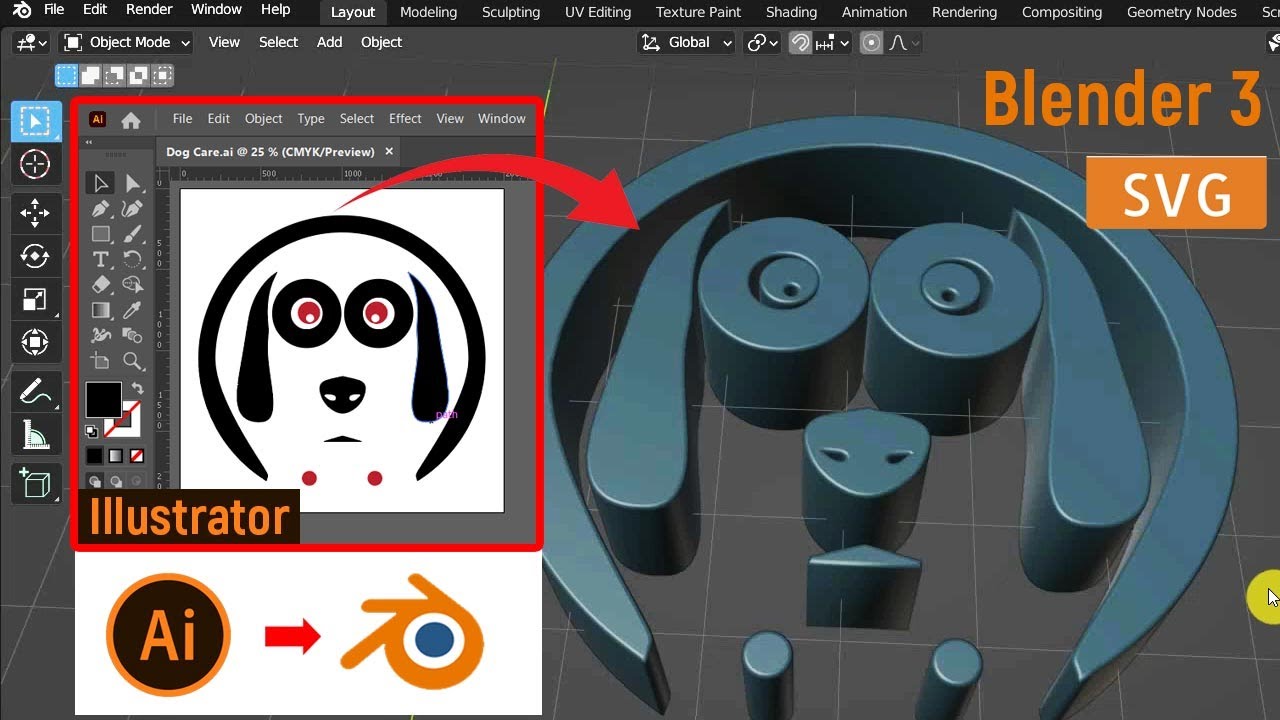Screen dimensions: 1280x720
Task: Click the None mode button below swatches
Action: 137,456
